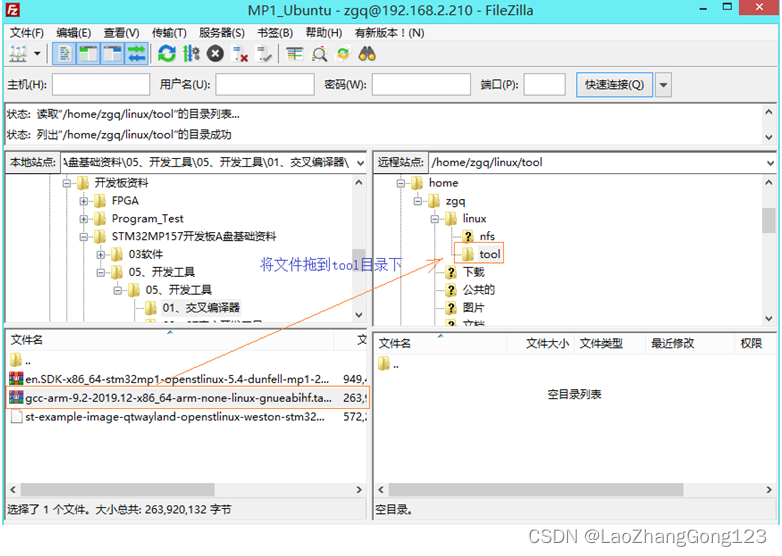Sort remote list by 权限 column
This screenshot has height=556, width=782.
coord(751,344)
